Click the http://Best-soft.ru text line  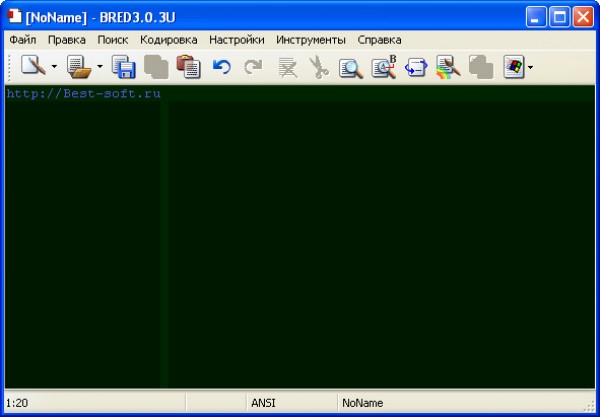pyautogui.click(x=83, y=94)
